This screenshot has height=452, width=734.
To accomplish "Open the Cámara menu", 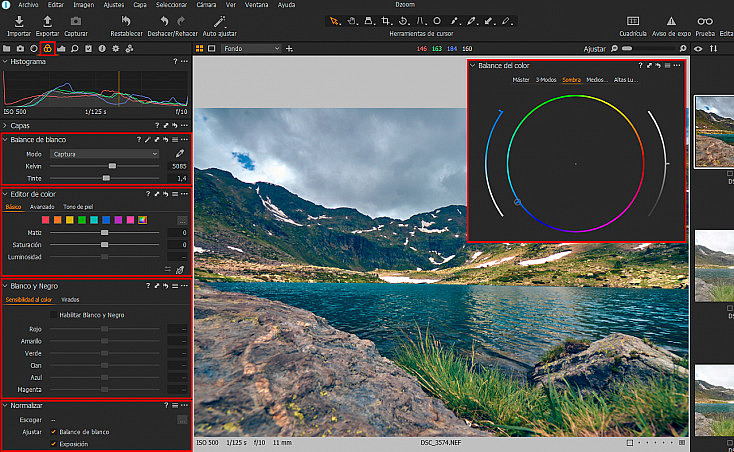I will click(206, 5).
